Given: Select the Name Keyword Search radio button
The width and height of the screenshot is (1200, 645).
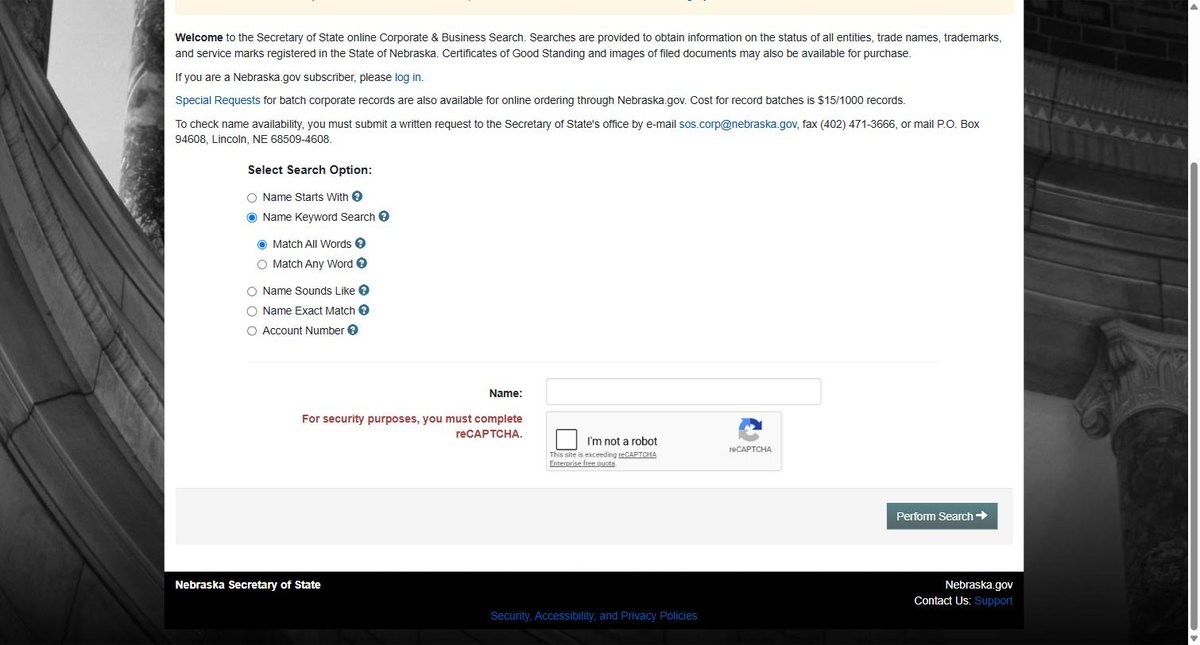Looking at the screenshot, I should [x=252, y=217].
